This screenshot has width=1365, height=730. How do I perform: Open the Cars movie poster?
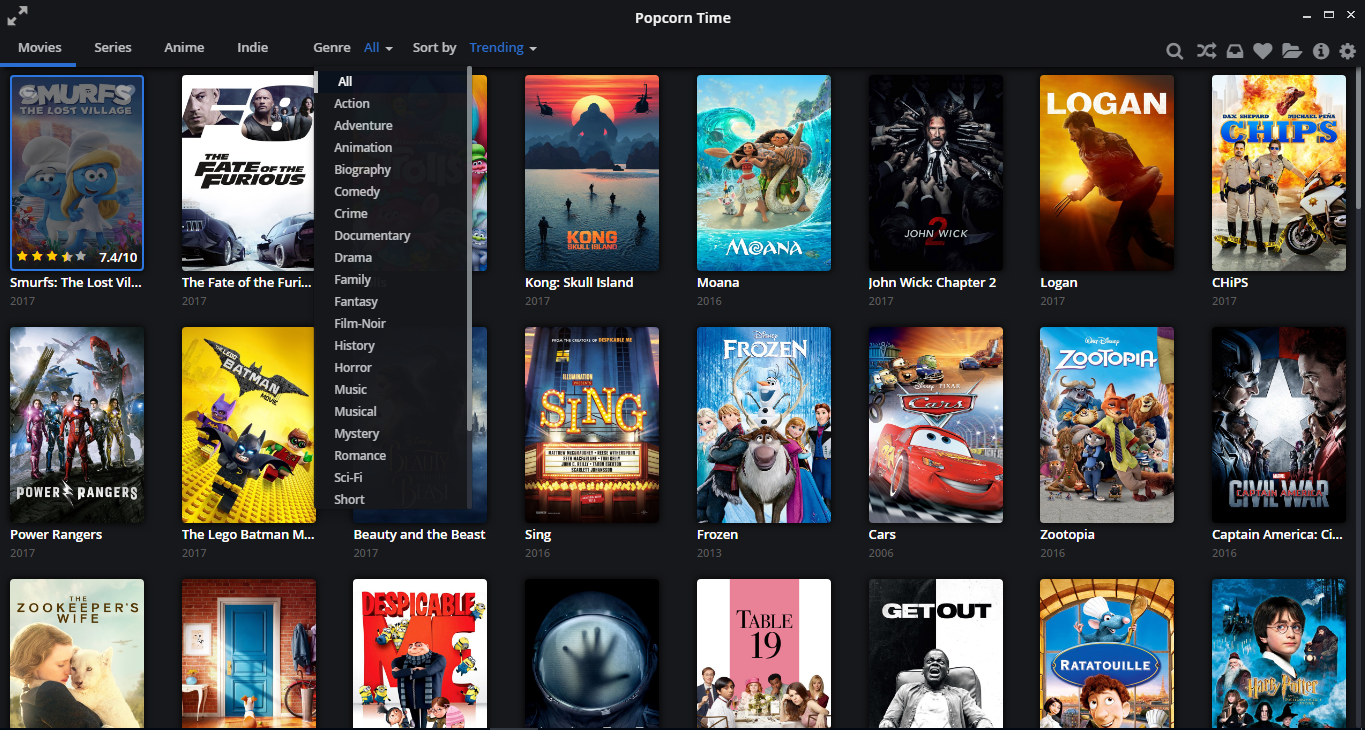click(x=935, y=425)
